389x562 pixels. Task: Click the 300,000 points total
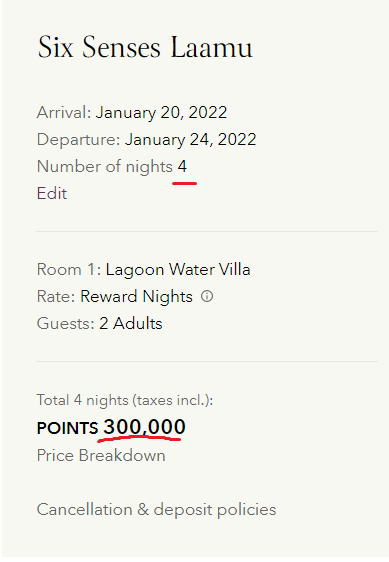coord(144,427)
